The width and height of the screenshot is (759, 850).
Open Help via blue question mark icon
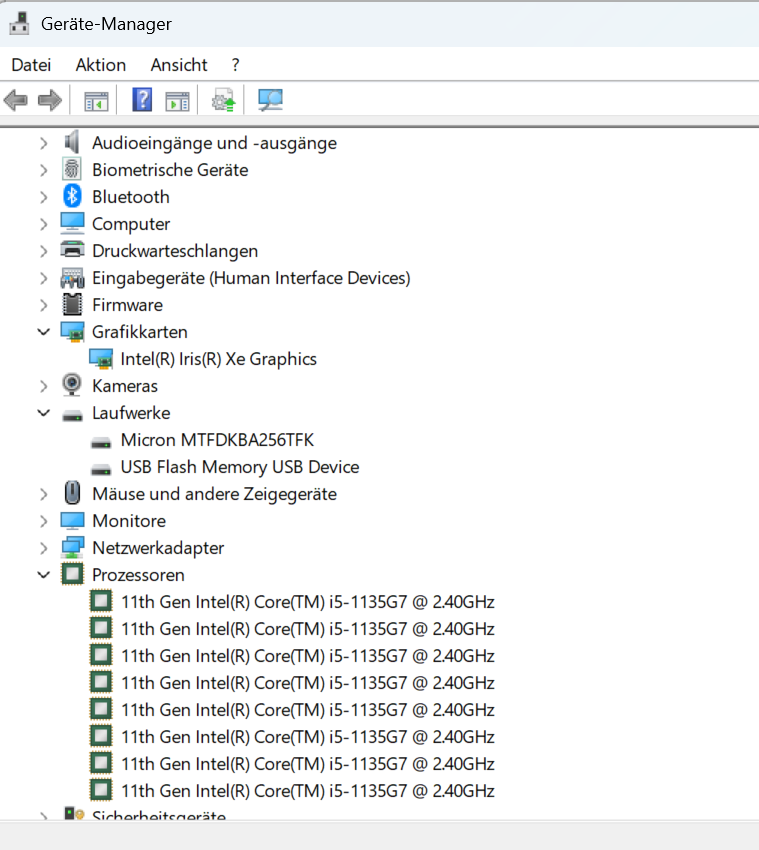(x=142, y=100)
